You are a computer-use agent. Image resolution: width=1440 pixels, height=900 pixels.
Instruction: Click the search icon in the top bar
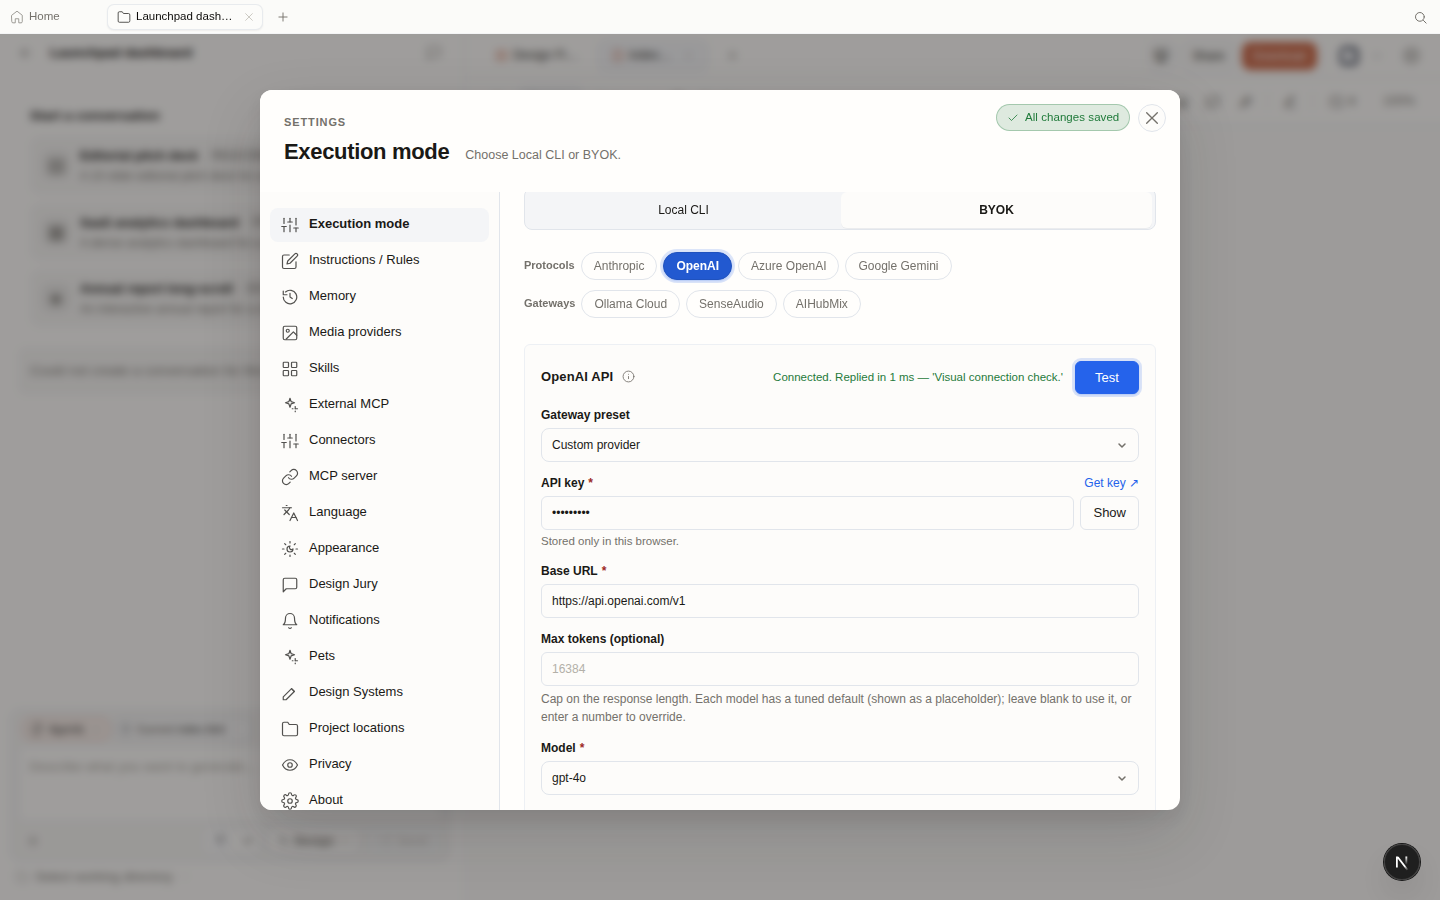[1420, 17]
